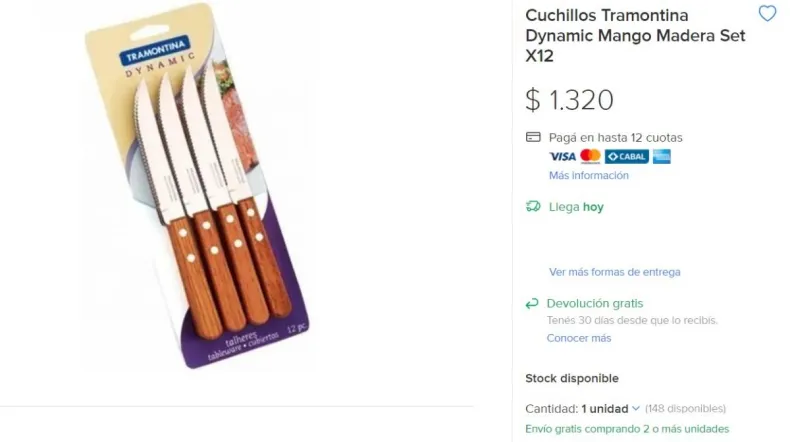Click 'Pagá en hasta 12 cuotas' text

(615, 137)
